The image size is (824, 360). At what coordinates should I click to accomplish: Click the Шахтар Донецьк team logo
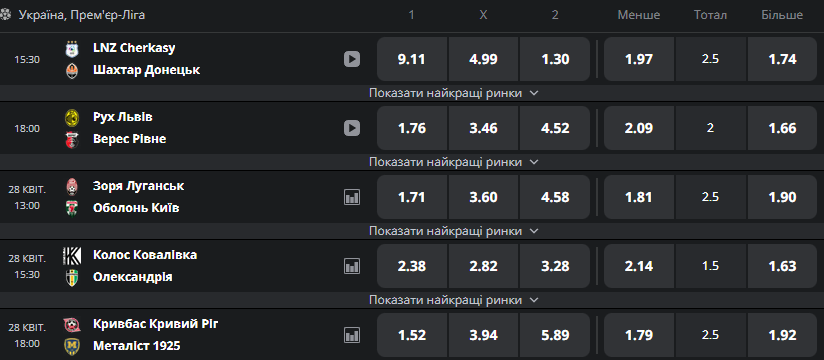(72, 71)
